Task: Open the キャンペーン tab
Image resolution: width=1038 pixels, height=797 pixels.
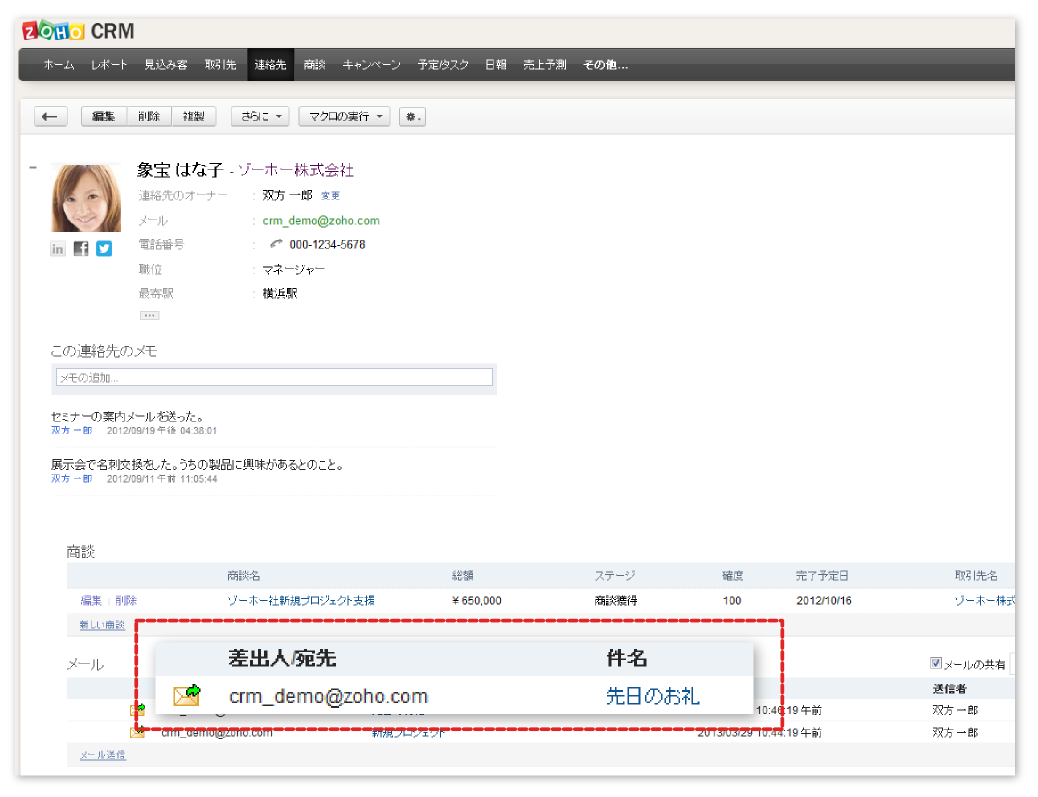Action: 371,65
